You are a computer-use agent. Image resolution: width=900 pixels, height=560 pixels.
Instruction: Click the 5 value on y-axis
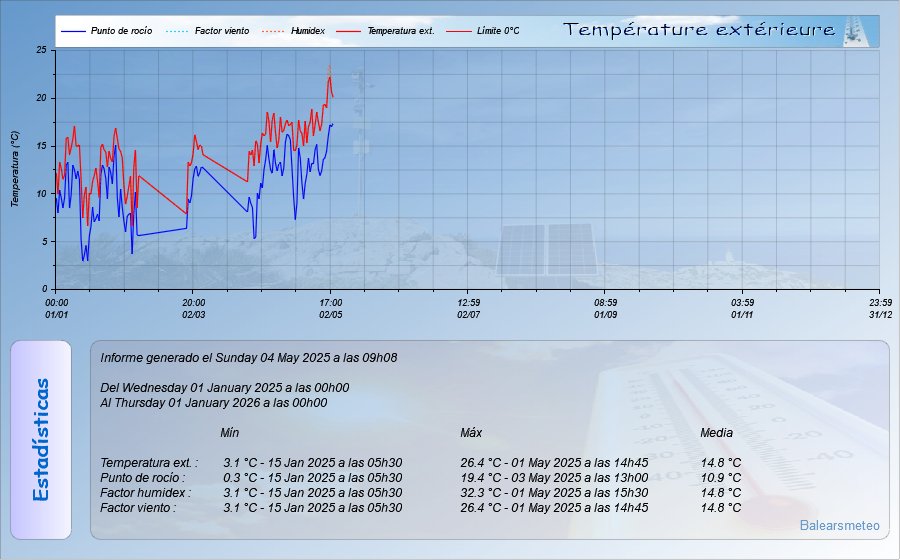(x=44, y=242)
